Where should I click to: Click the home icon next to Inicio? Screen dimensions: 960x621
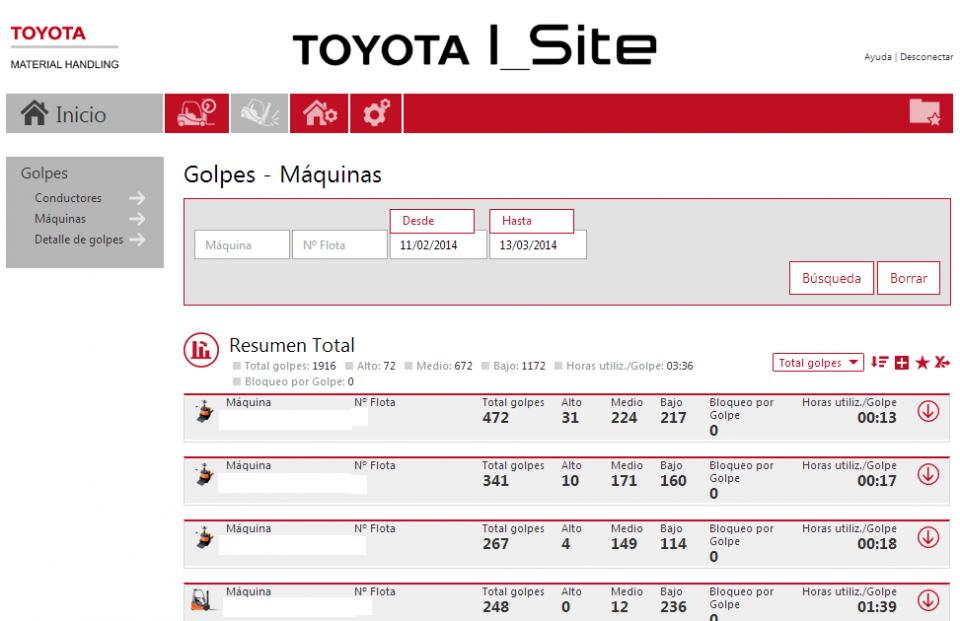(34, 113)
